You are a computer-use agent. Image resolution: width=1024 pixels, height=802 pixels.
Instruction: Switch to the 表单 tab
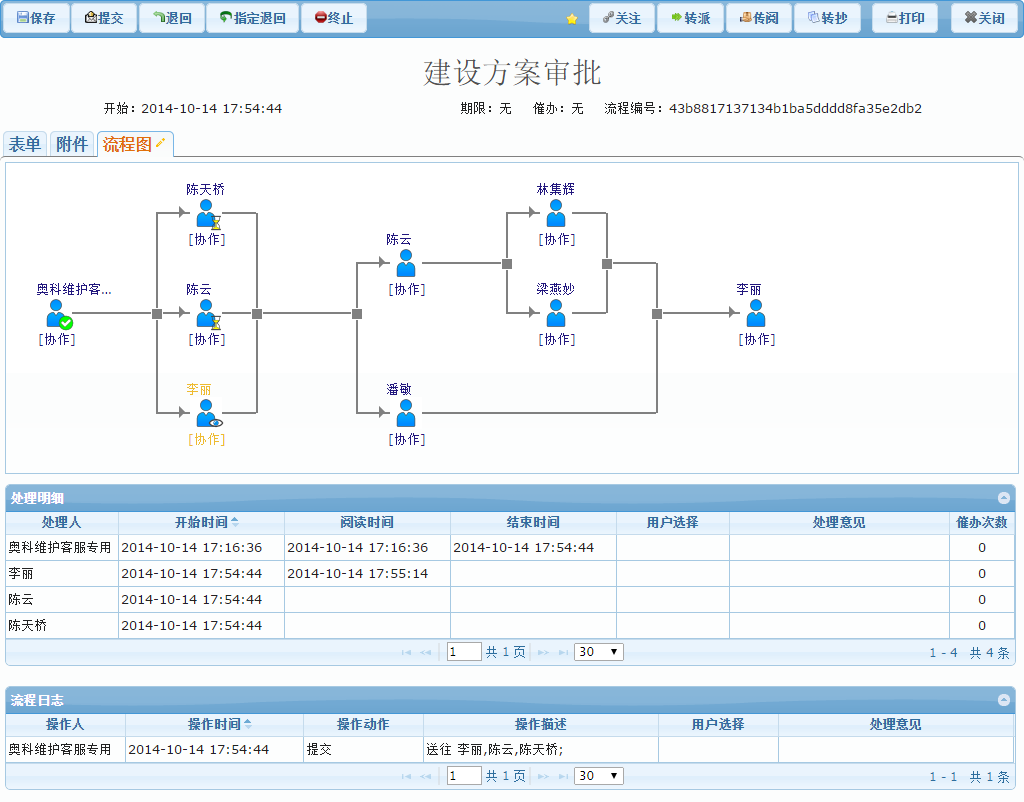pos(25,145)
